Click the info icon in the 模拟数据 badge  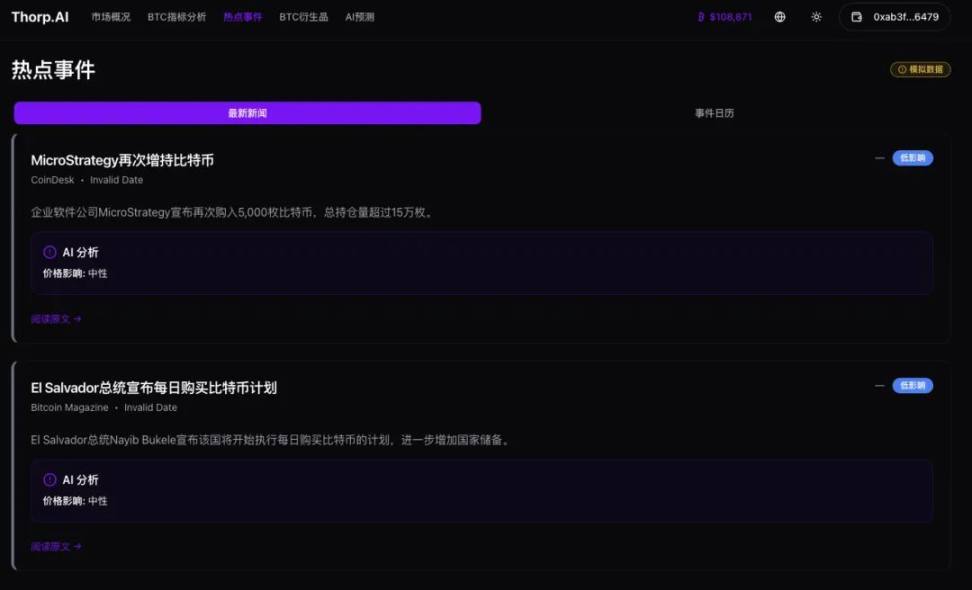[x=902, y=69]
